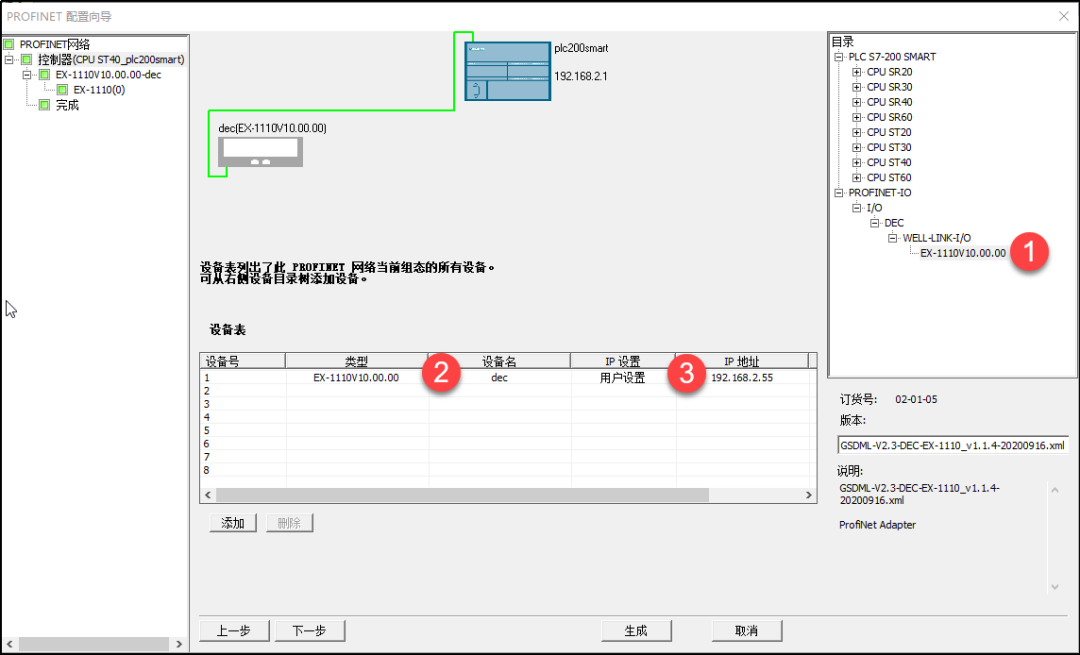Expand CPU SR30 in the catalog
This screenshot has width=1080, height=655.
click(x=856, y=87)
